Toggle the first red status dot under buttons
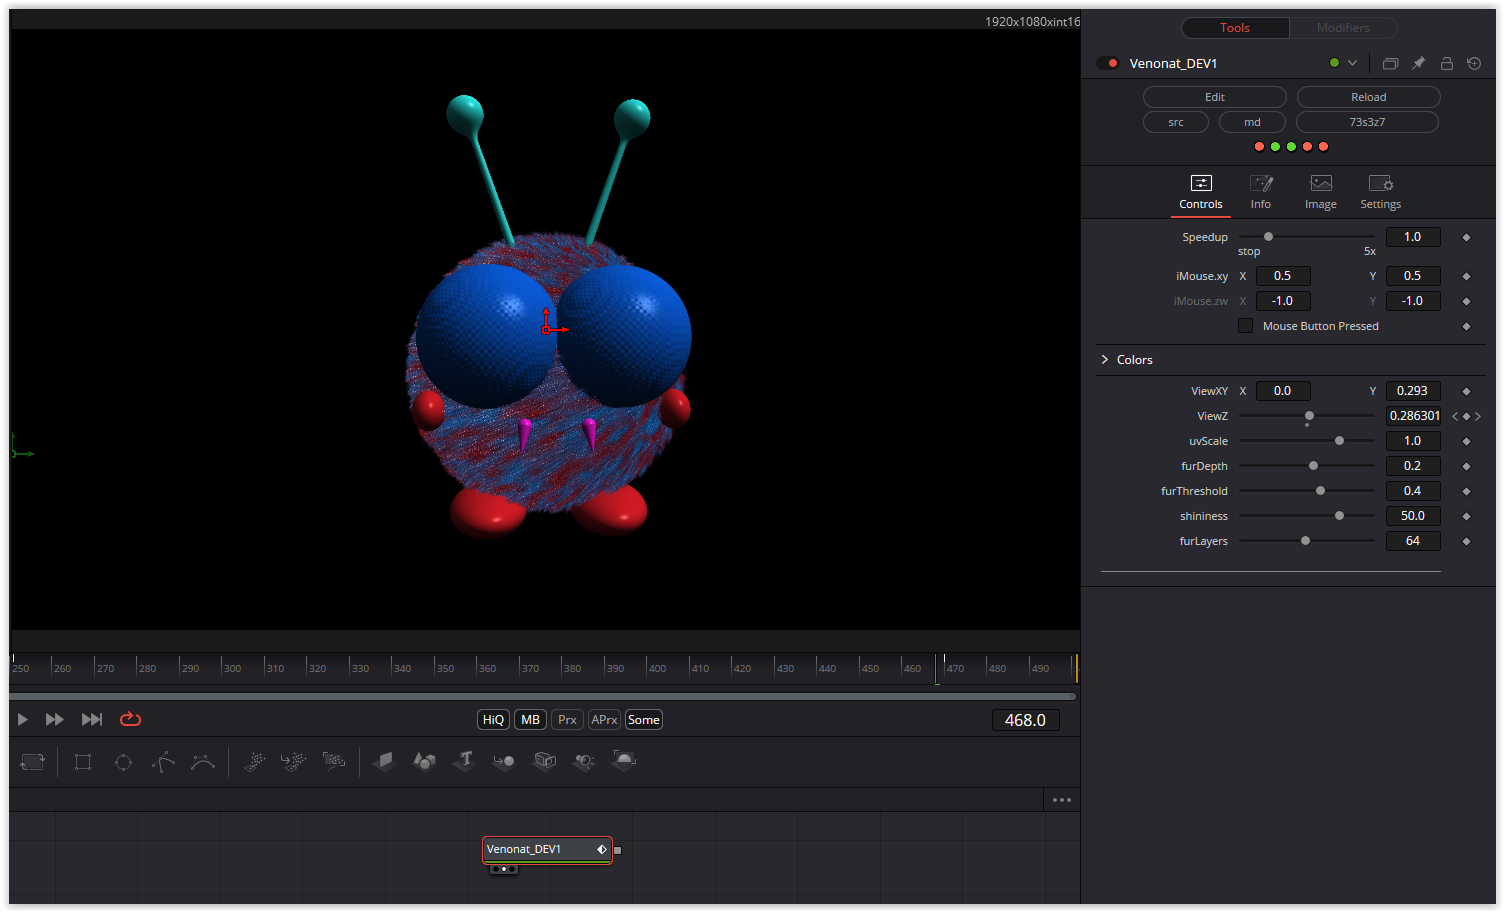This screenshot has height=912, width=1504. click(x=1259, y=147)
